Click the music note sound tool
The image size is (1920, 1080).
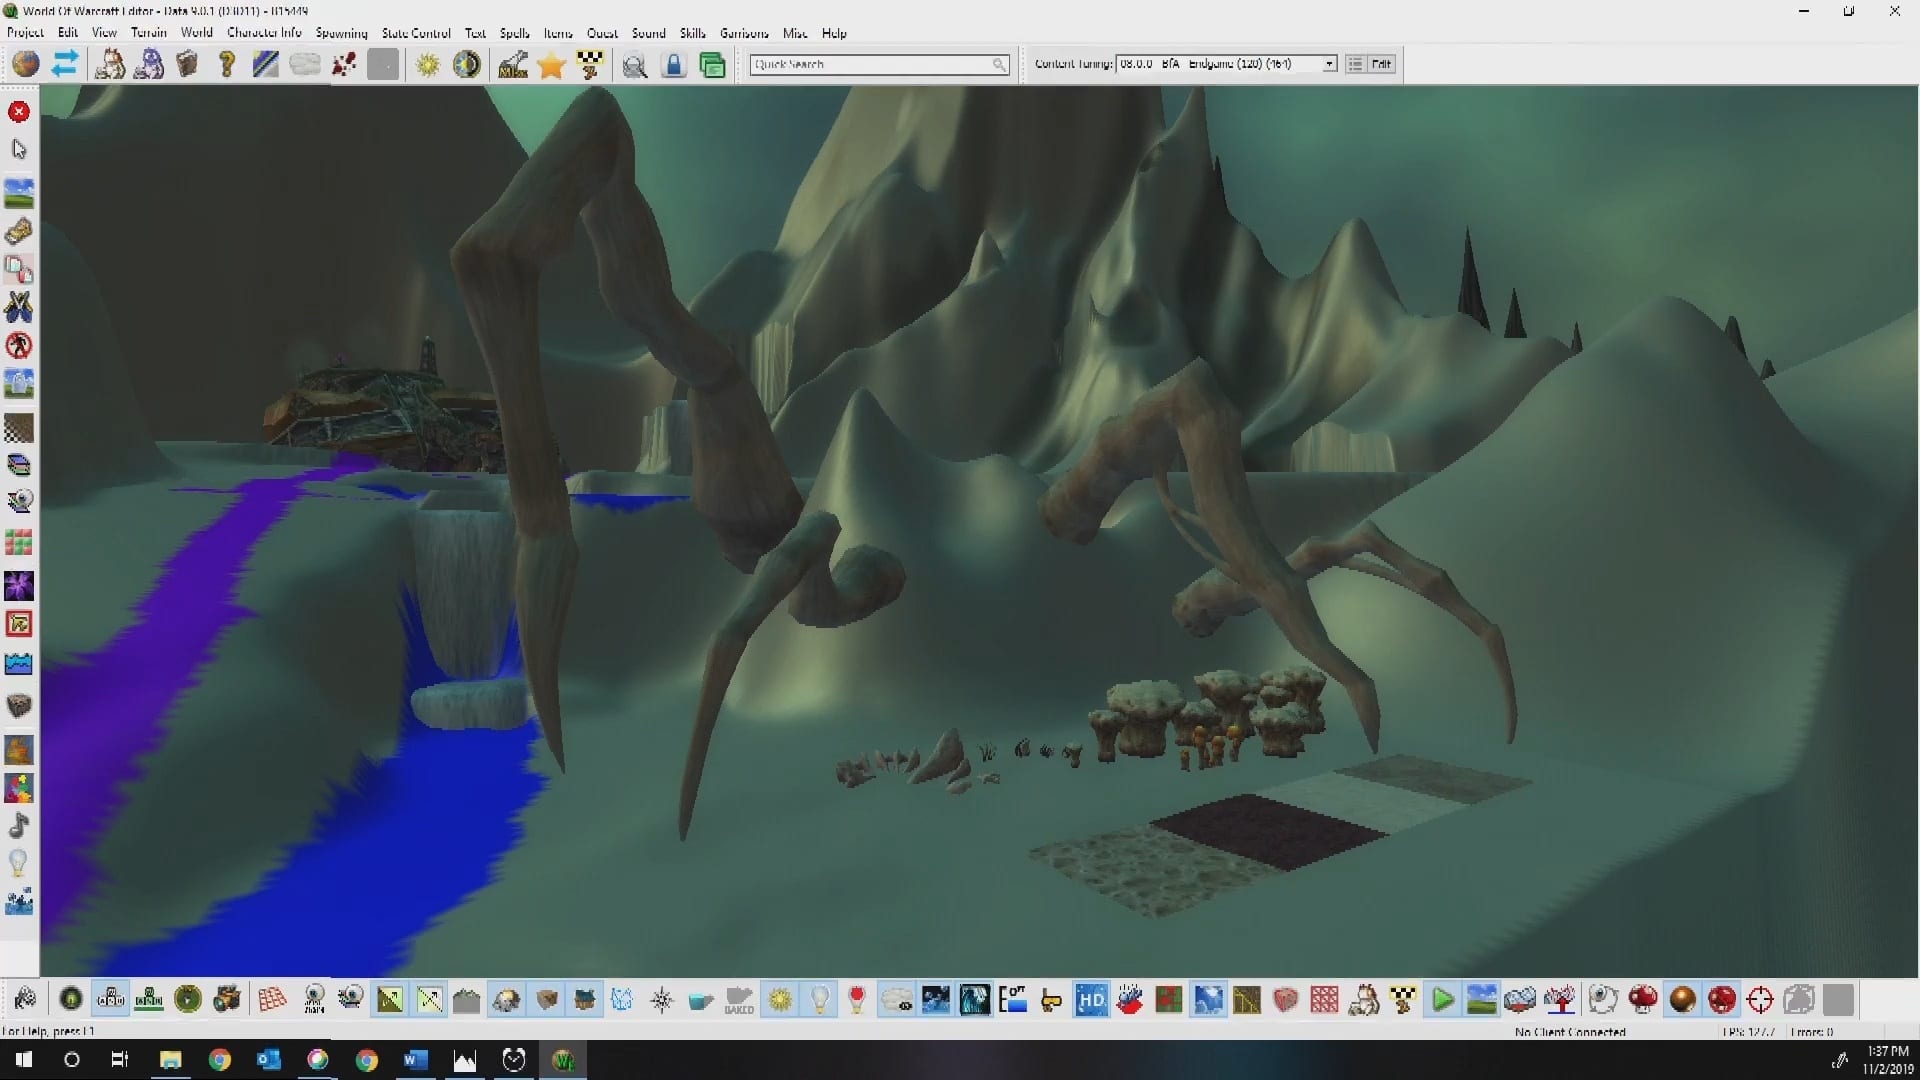coord(19,826)
